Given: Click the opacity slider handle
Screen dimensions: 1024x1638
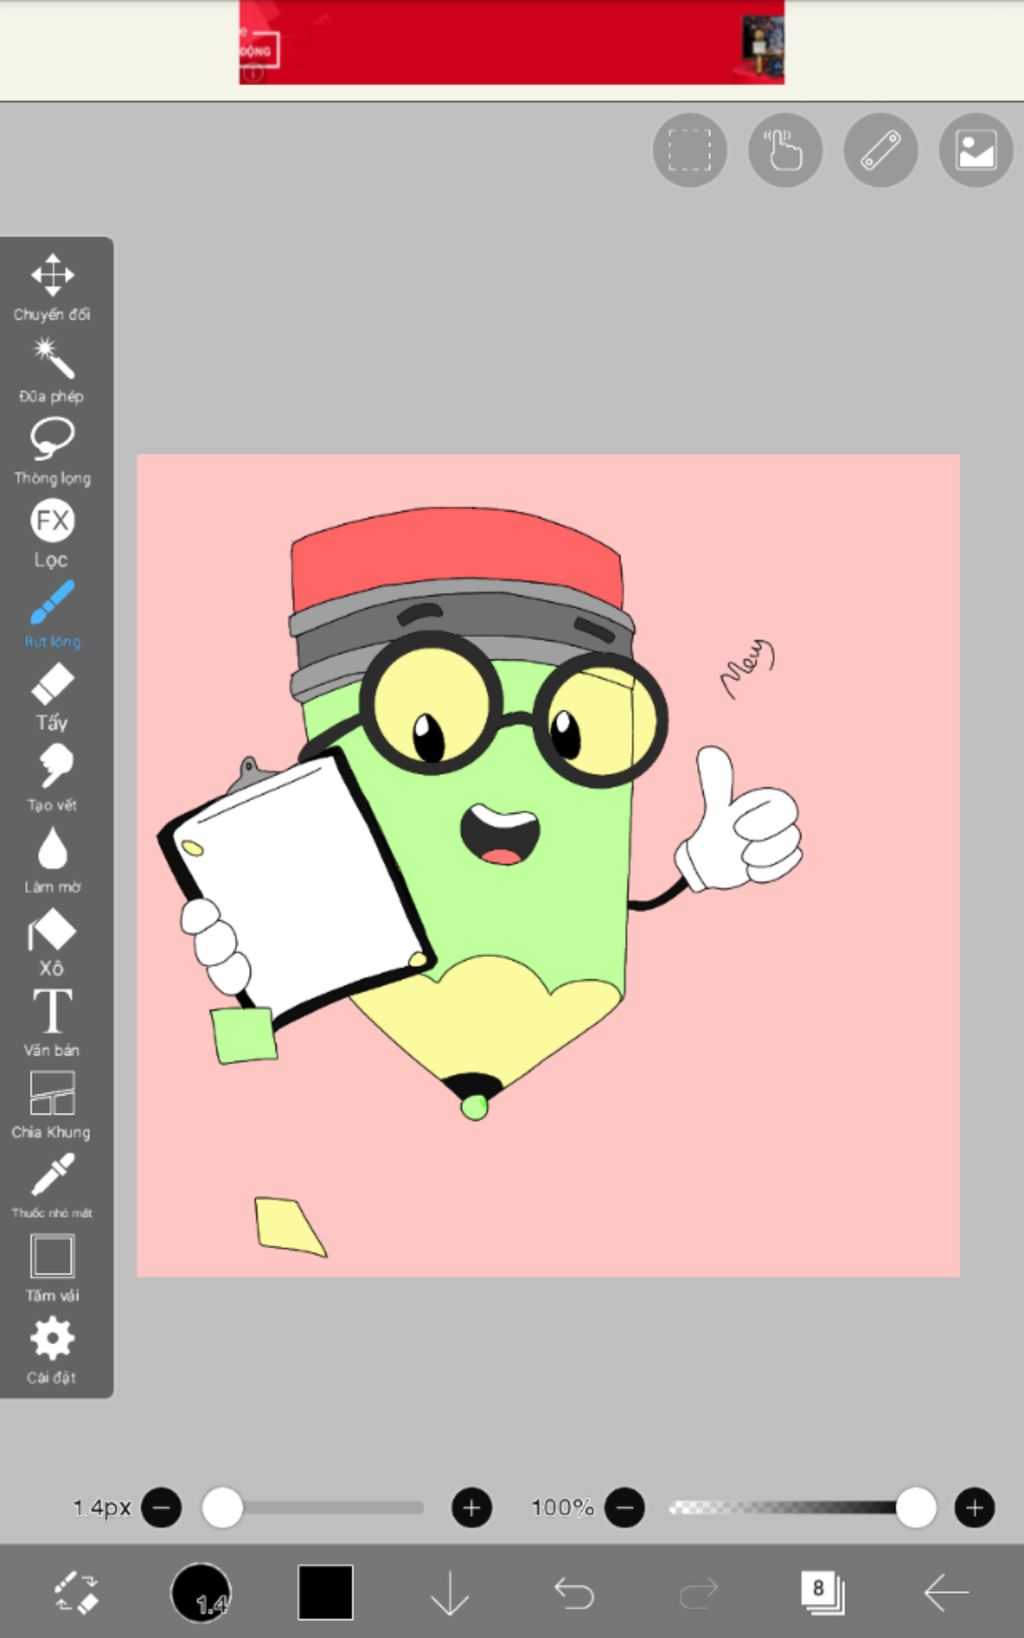Looking at the screenshot, I should [915, 1507].
